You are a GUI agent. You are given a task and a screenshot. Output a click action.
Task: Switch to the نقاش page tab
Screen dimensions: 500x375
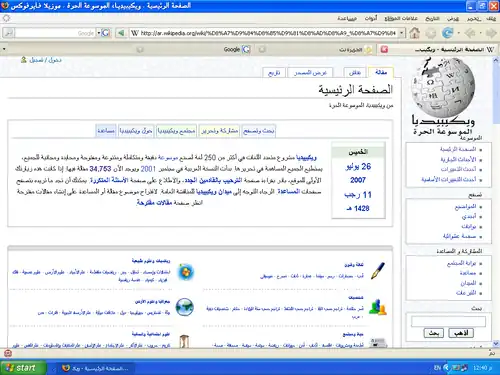355,72
